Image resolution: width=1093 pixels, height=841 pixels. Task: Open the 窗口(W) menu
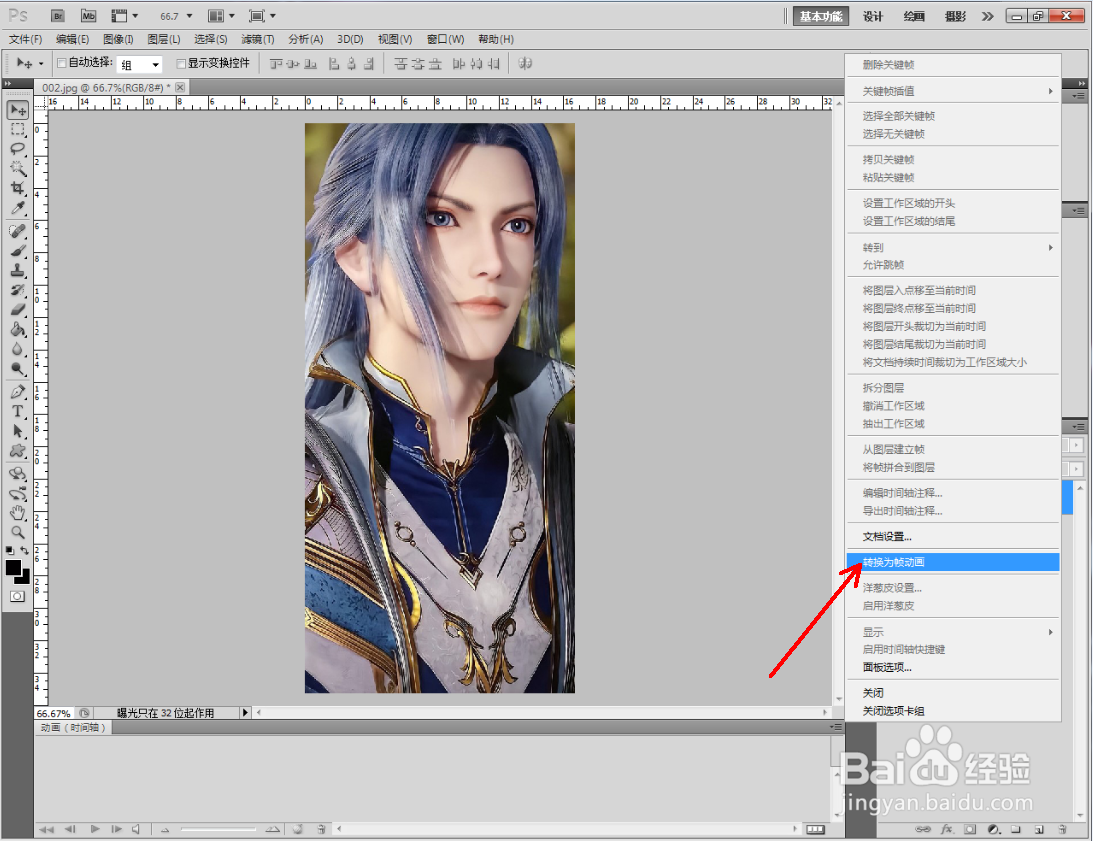coord(445,39)
